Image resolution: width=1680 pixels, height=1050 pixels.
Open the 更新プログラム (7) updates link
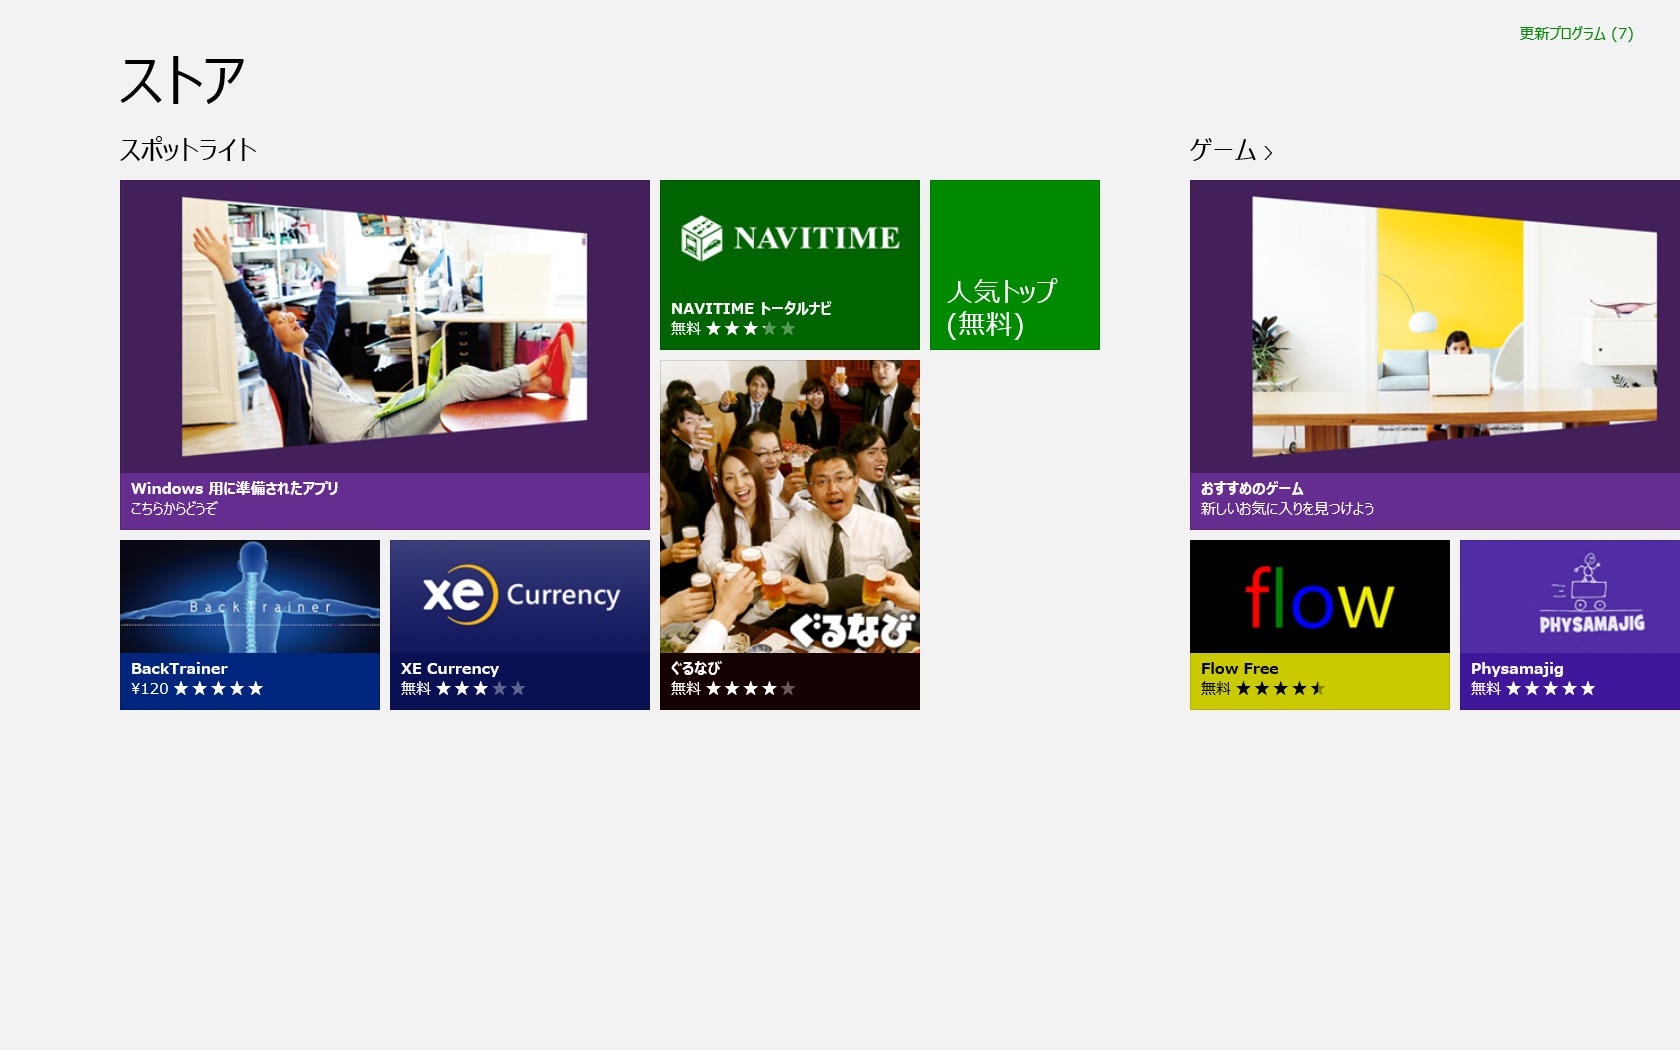(1576, 34)
